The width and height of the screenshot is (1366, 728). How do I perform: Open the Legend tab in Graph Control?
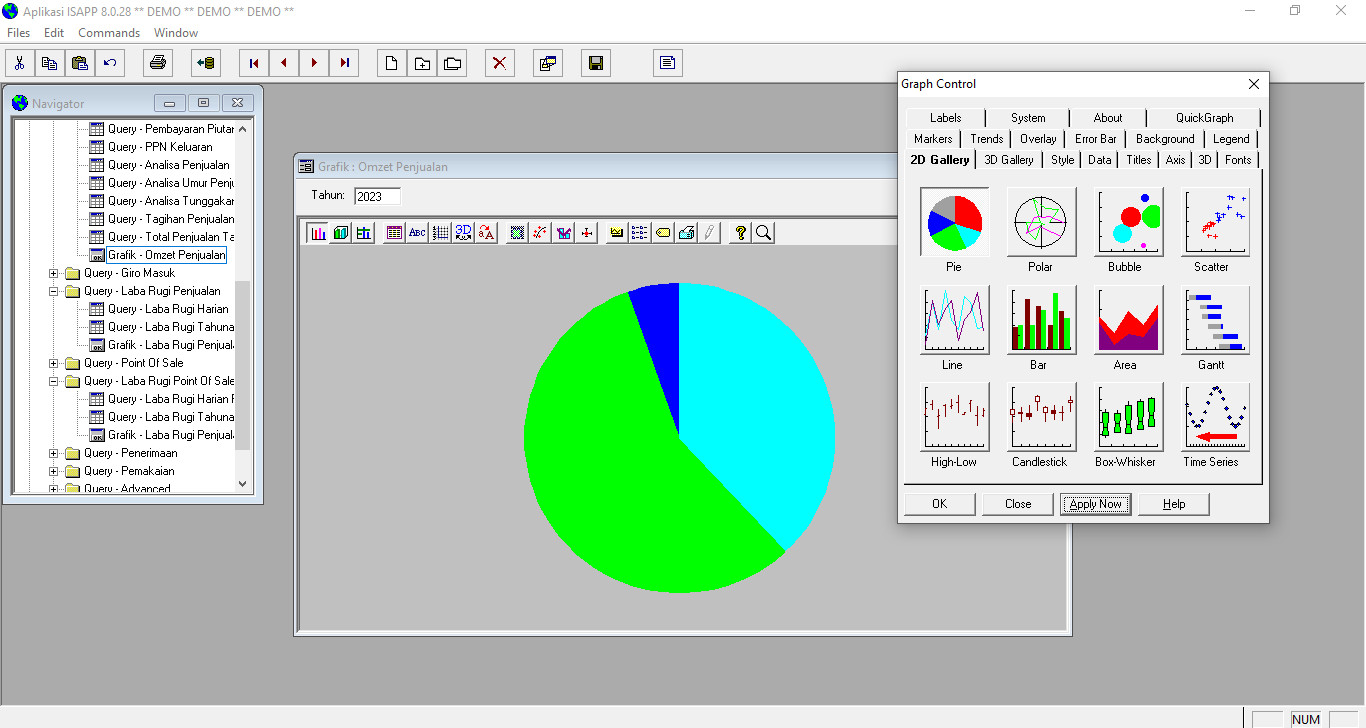(1230, 139)
